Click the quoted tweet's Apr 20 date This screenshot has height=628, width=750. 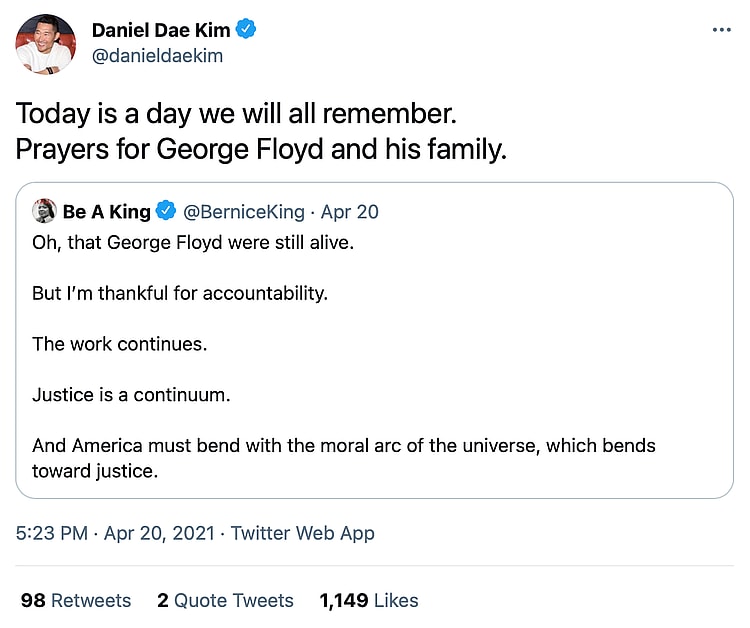[x=350, y=211]
